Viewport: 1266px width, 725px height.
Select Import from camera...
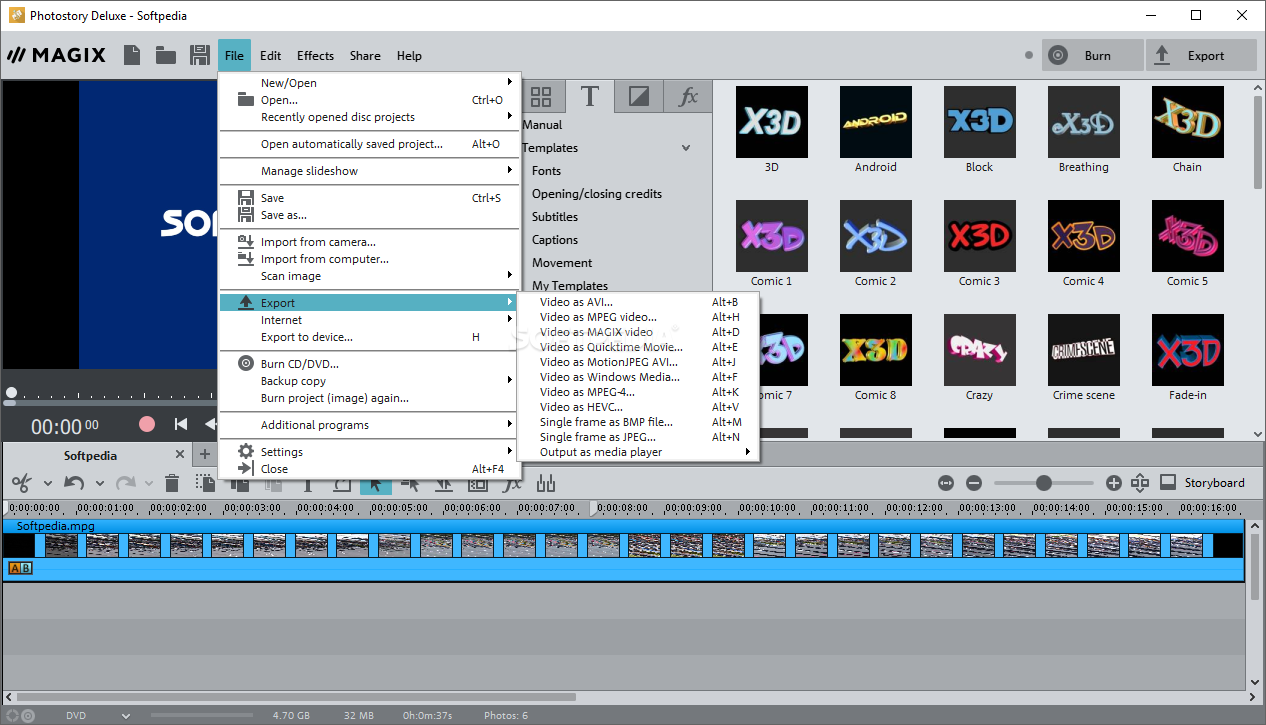click(x=370, y=242)
